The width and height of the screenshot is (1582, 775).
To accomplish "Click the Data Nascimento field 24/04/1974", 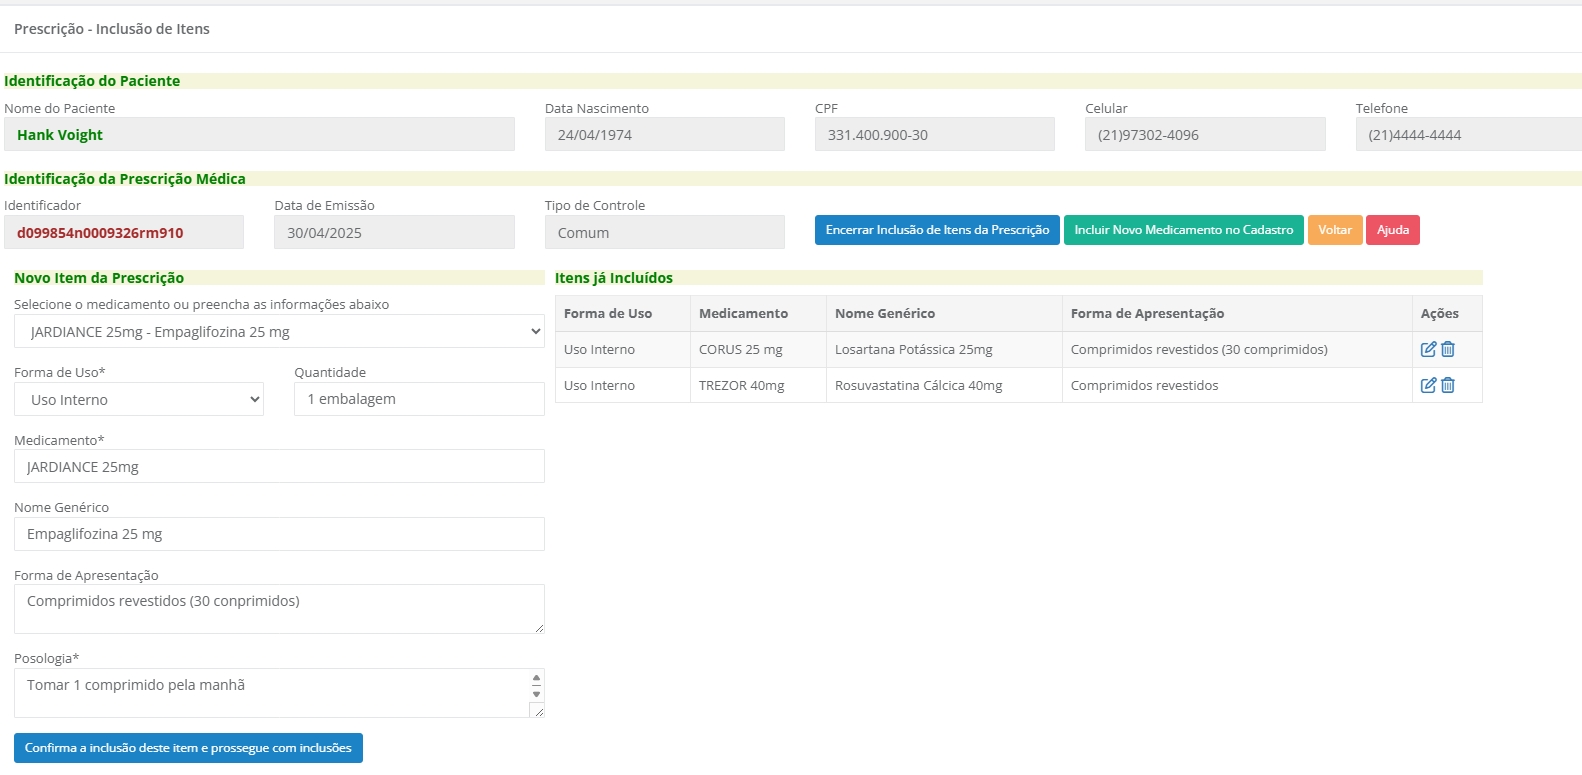I will (665, 134).
